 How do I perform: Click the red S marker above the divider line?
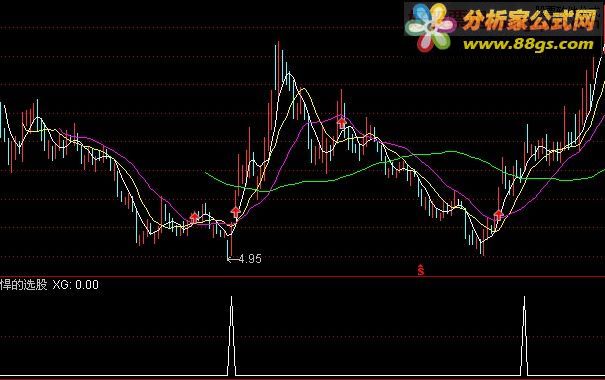click(x=421, y=270)
